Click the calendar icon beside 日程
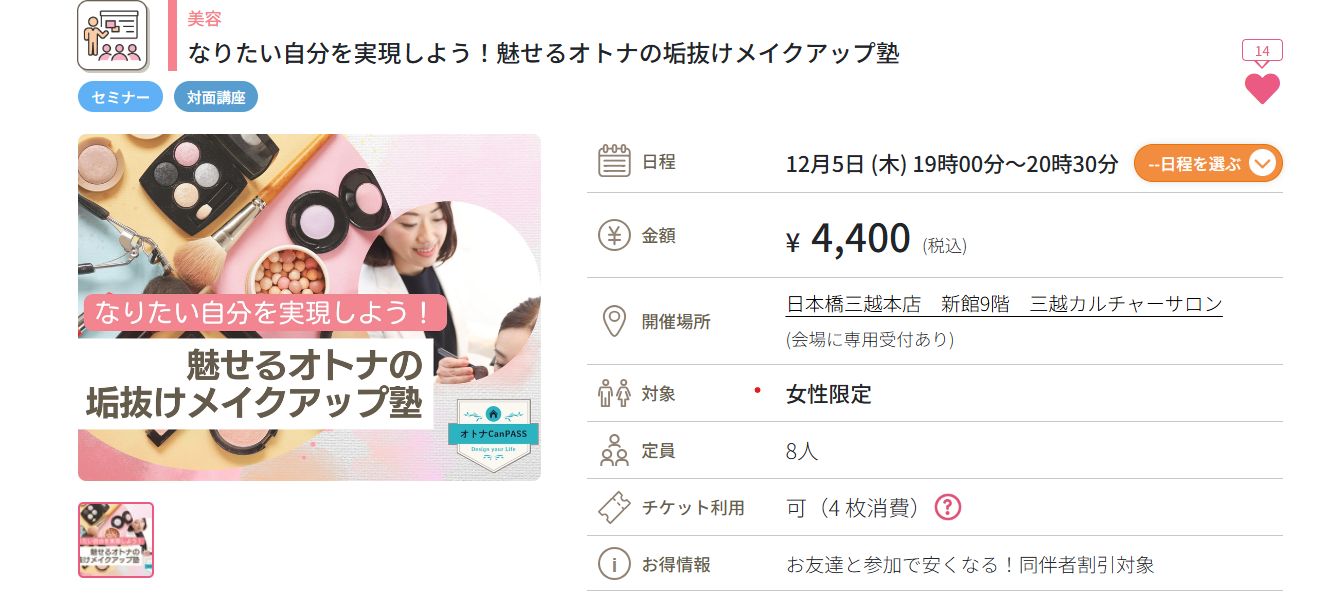 pyautogui.click(x=613, y=161)
